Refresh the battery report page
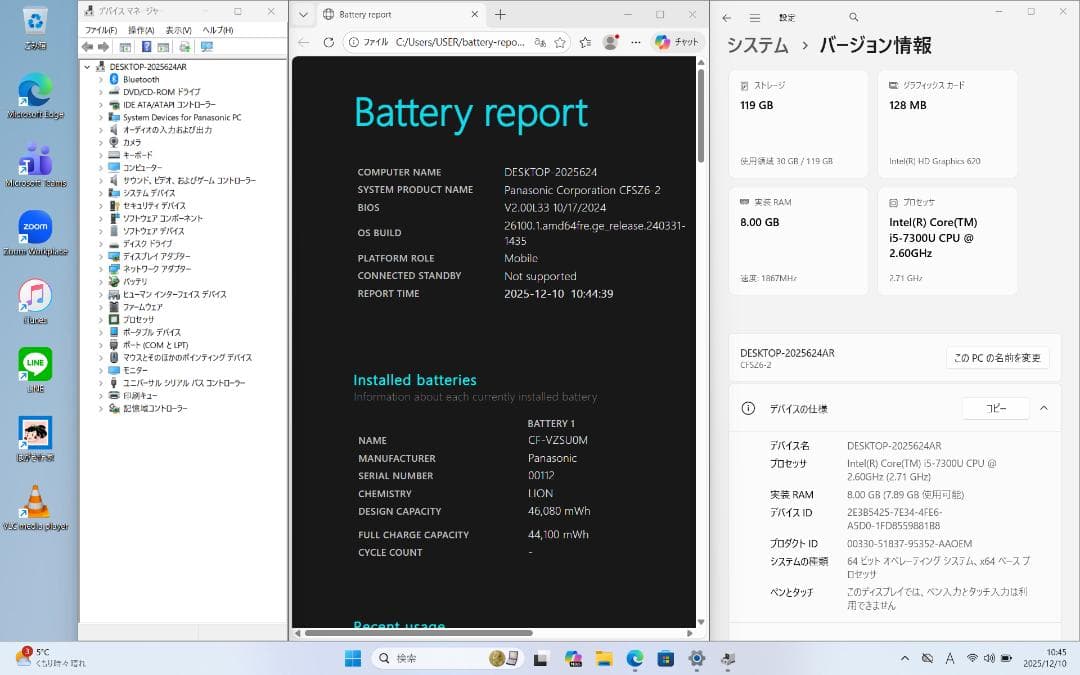Viewport: 1080px width, 675px height. point(328,43)
